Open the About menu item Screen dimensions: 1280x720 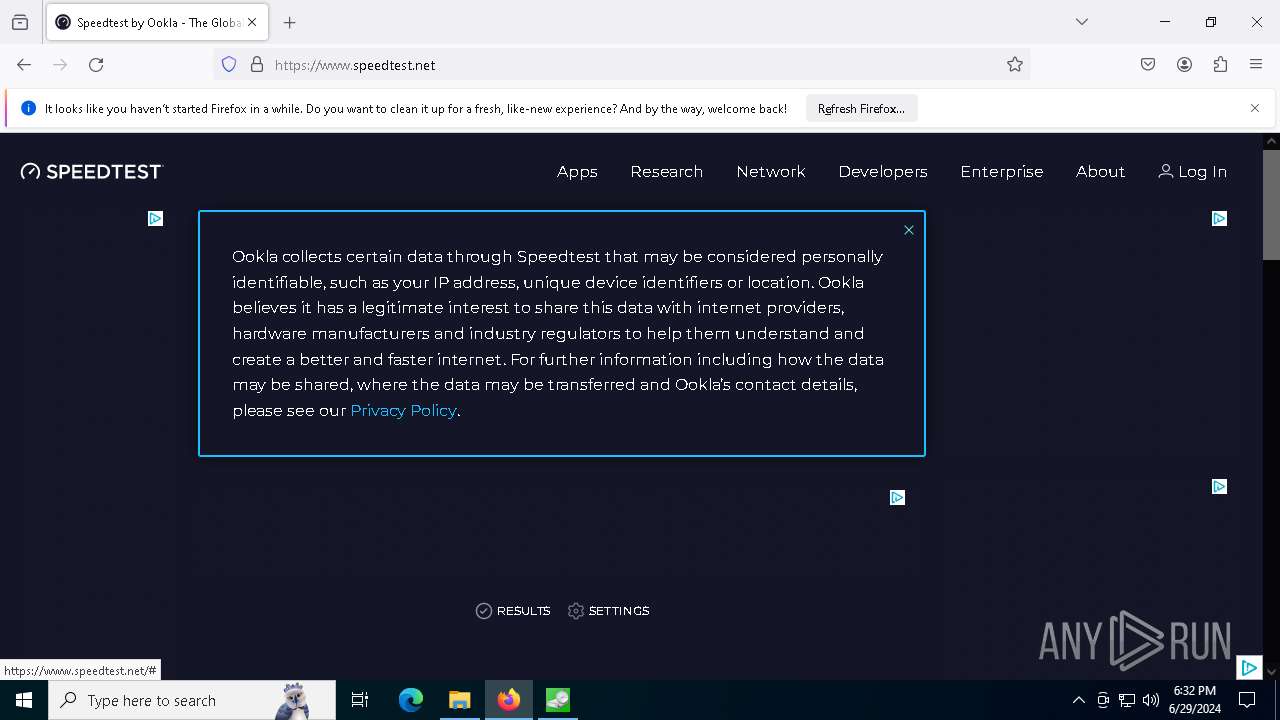(1100, 172)
